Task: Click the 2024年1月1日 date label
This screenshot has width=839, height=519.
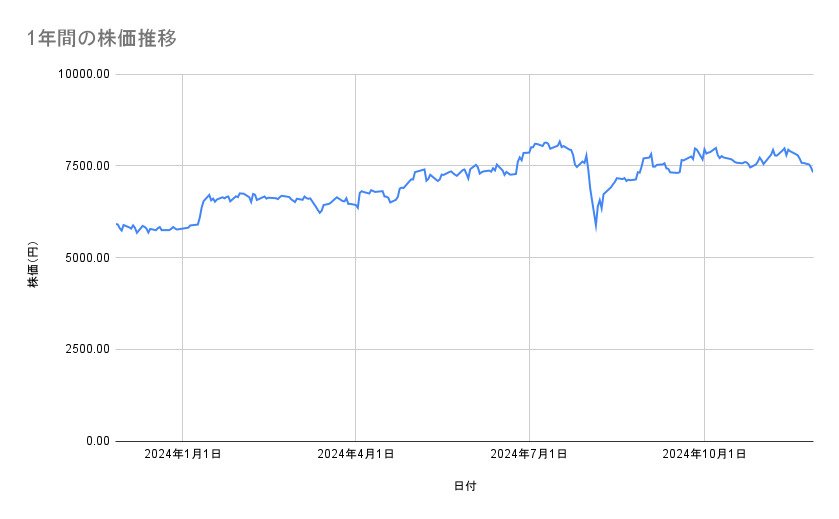Action: click(182, 454)
